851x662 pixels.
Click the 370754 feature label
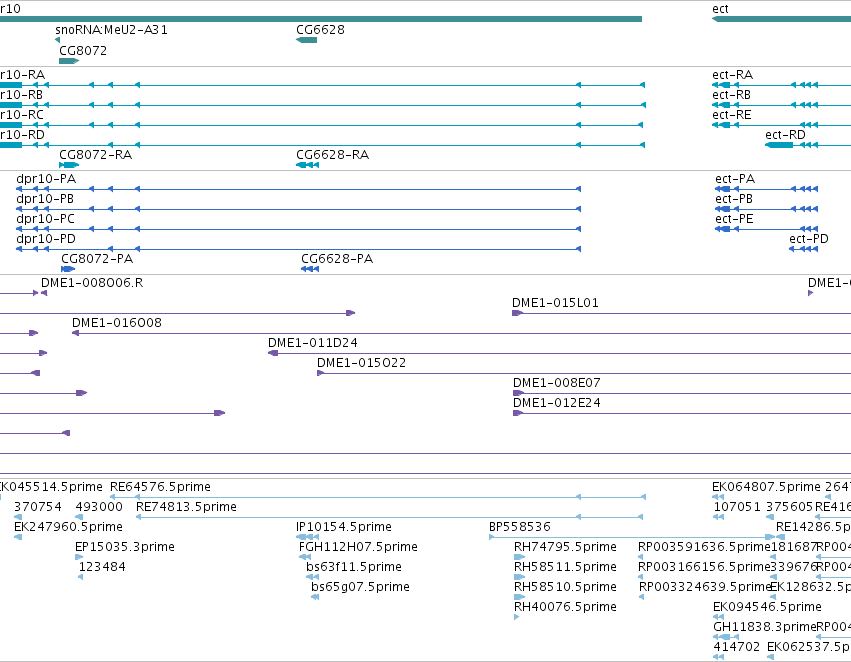pos(37,507)
